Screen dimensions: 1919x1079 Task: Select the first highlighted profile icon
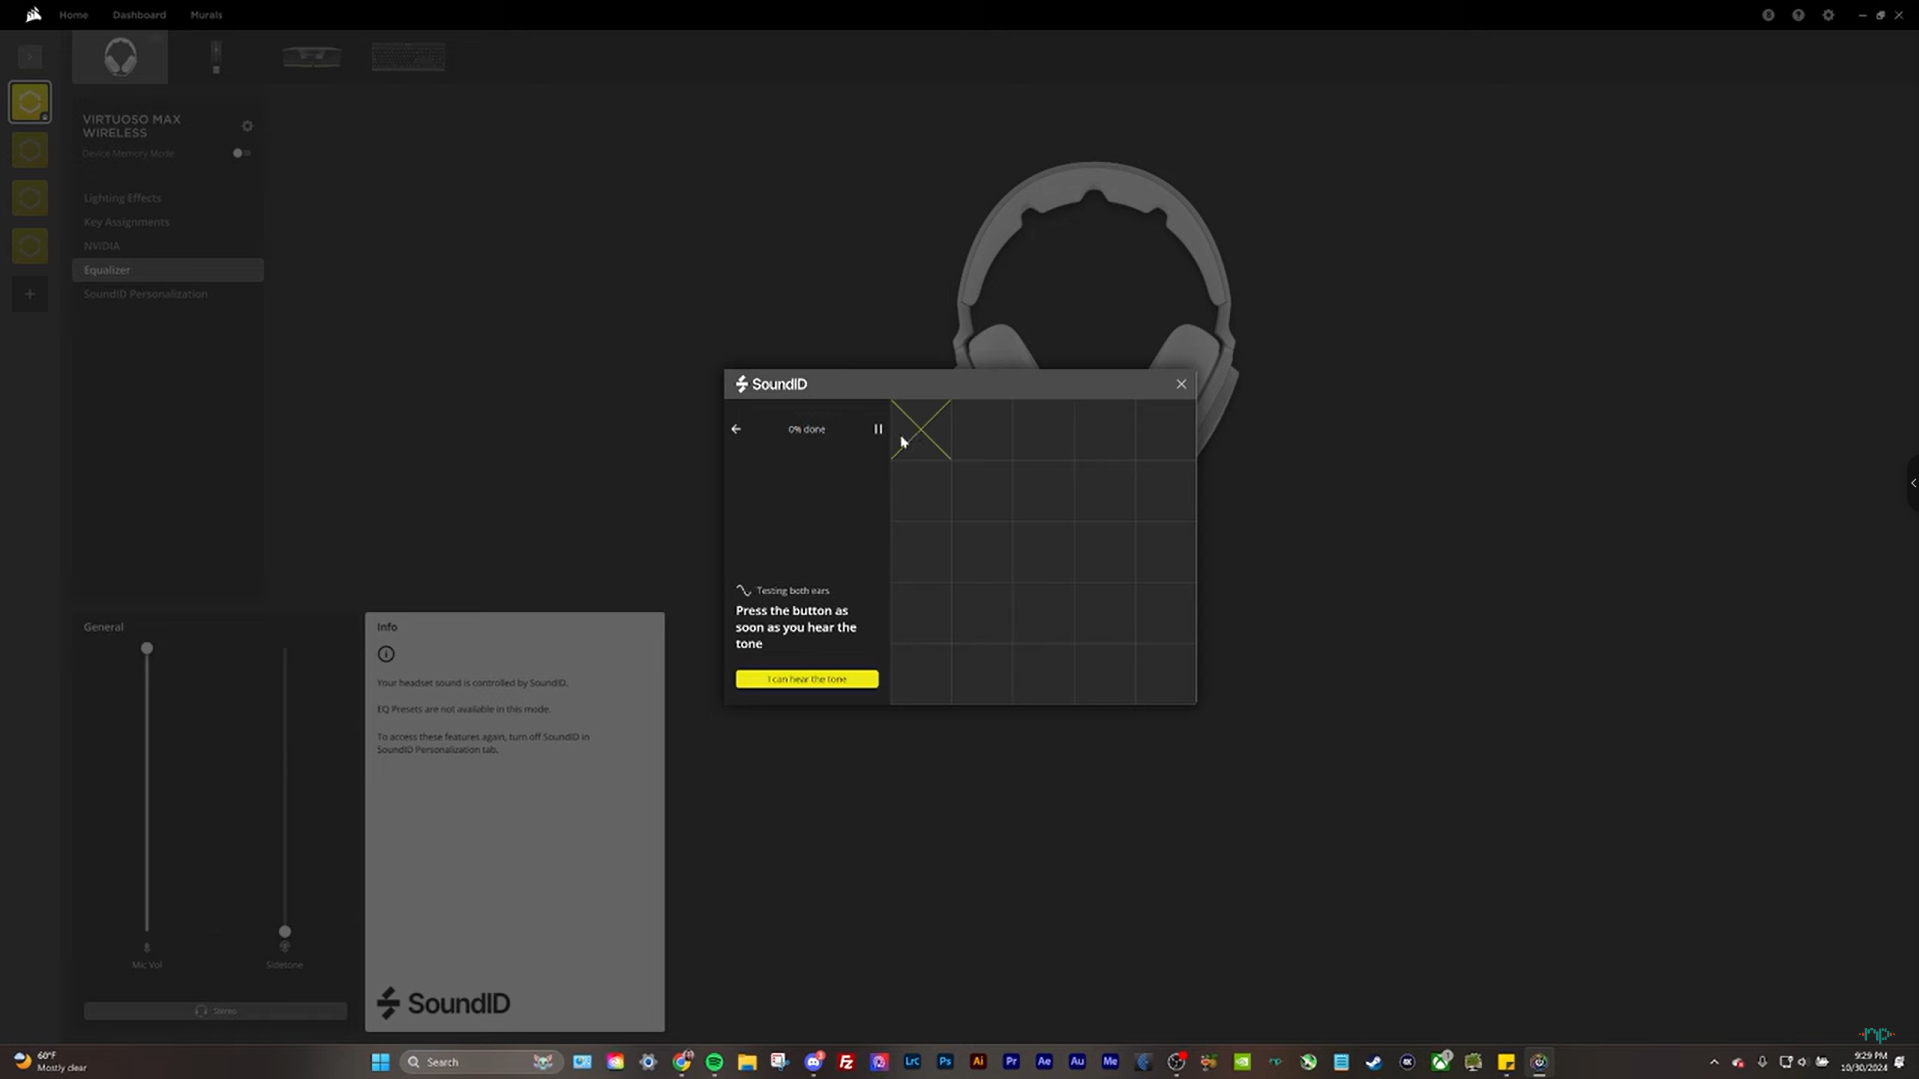[x=30, y=102]
